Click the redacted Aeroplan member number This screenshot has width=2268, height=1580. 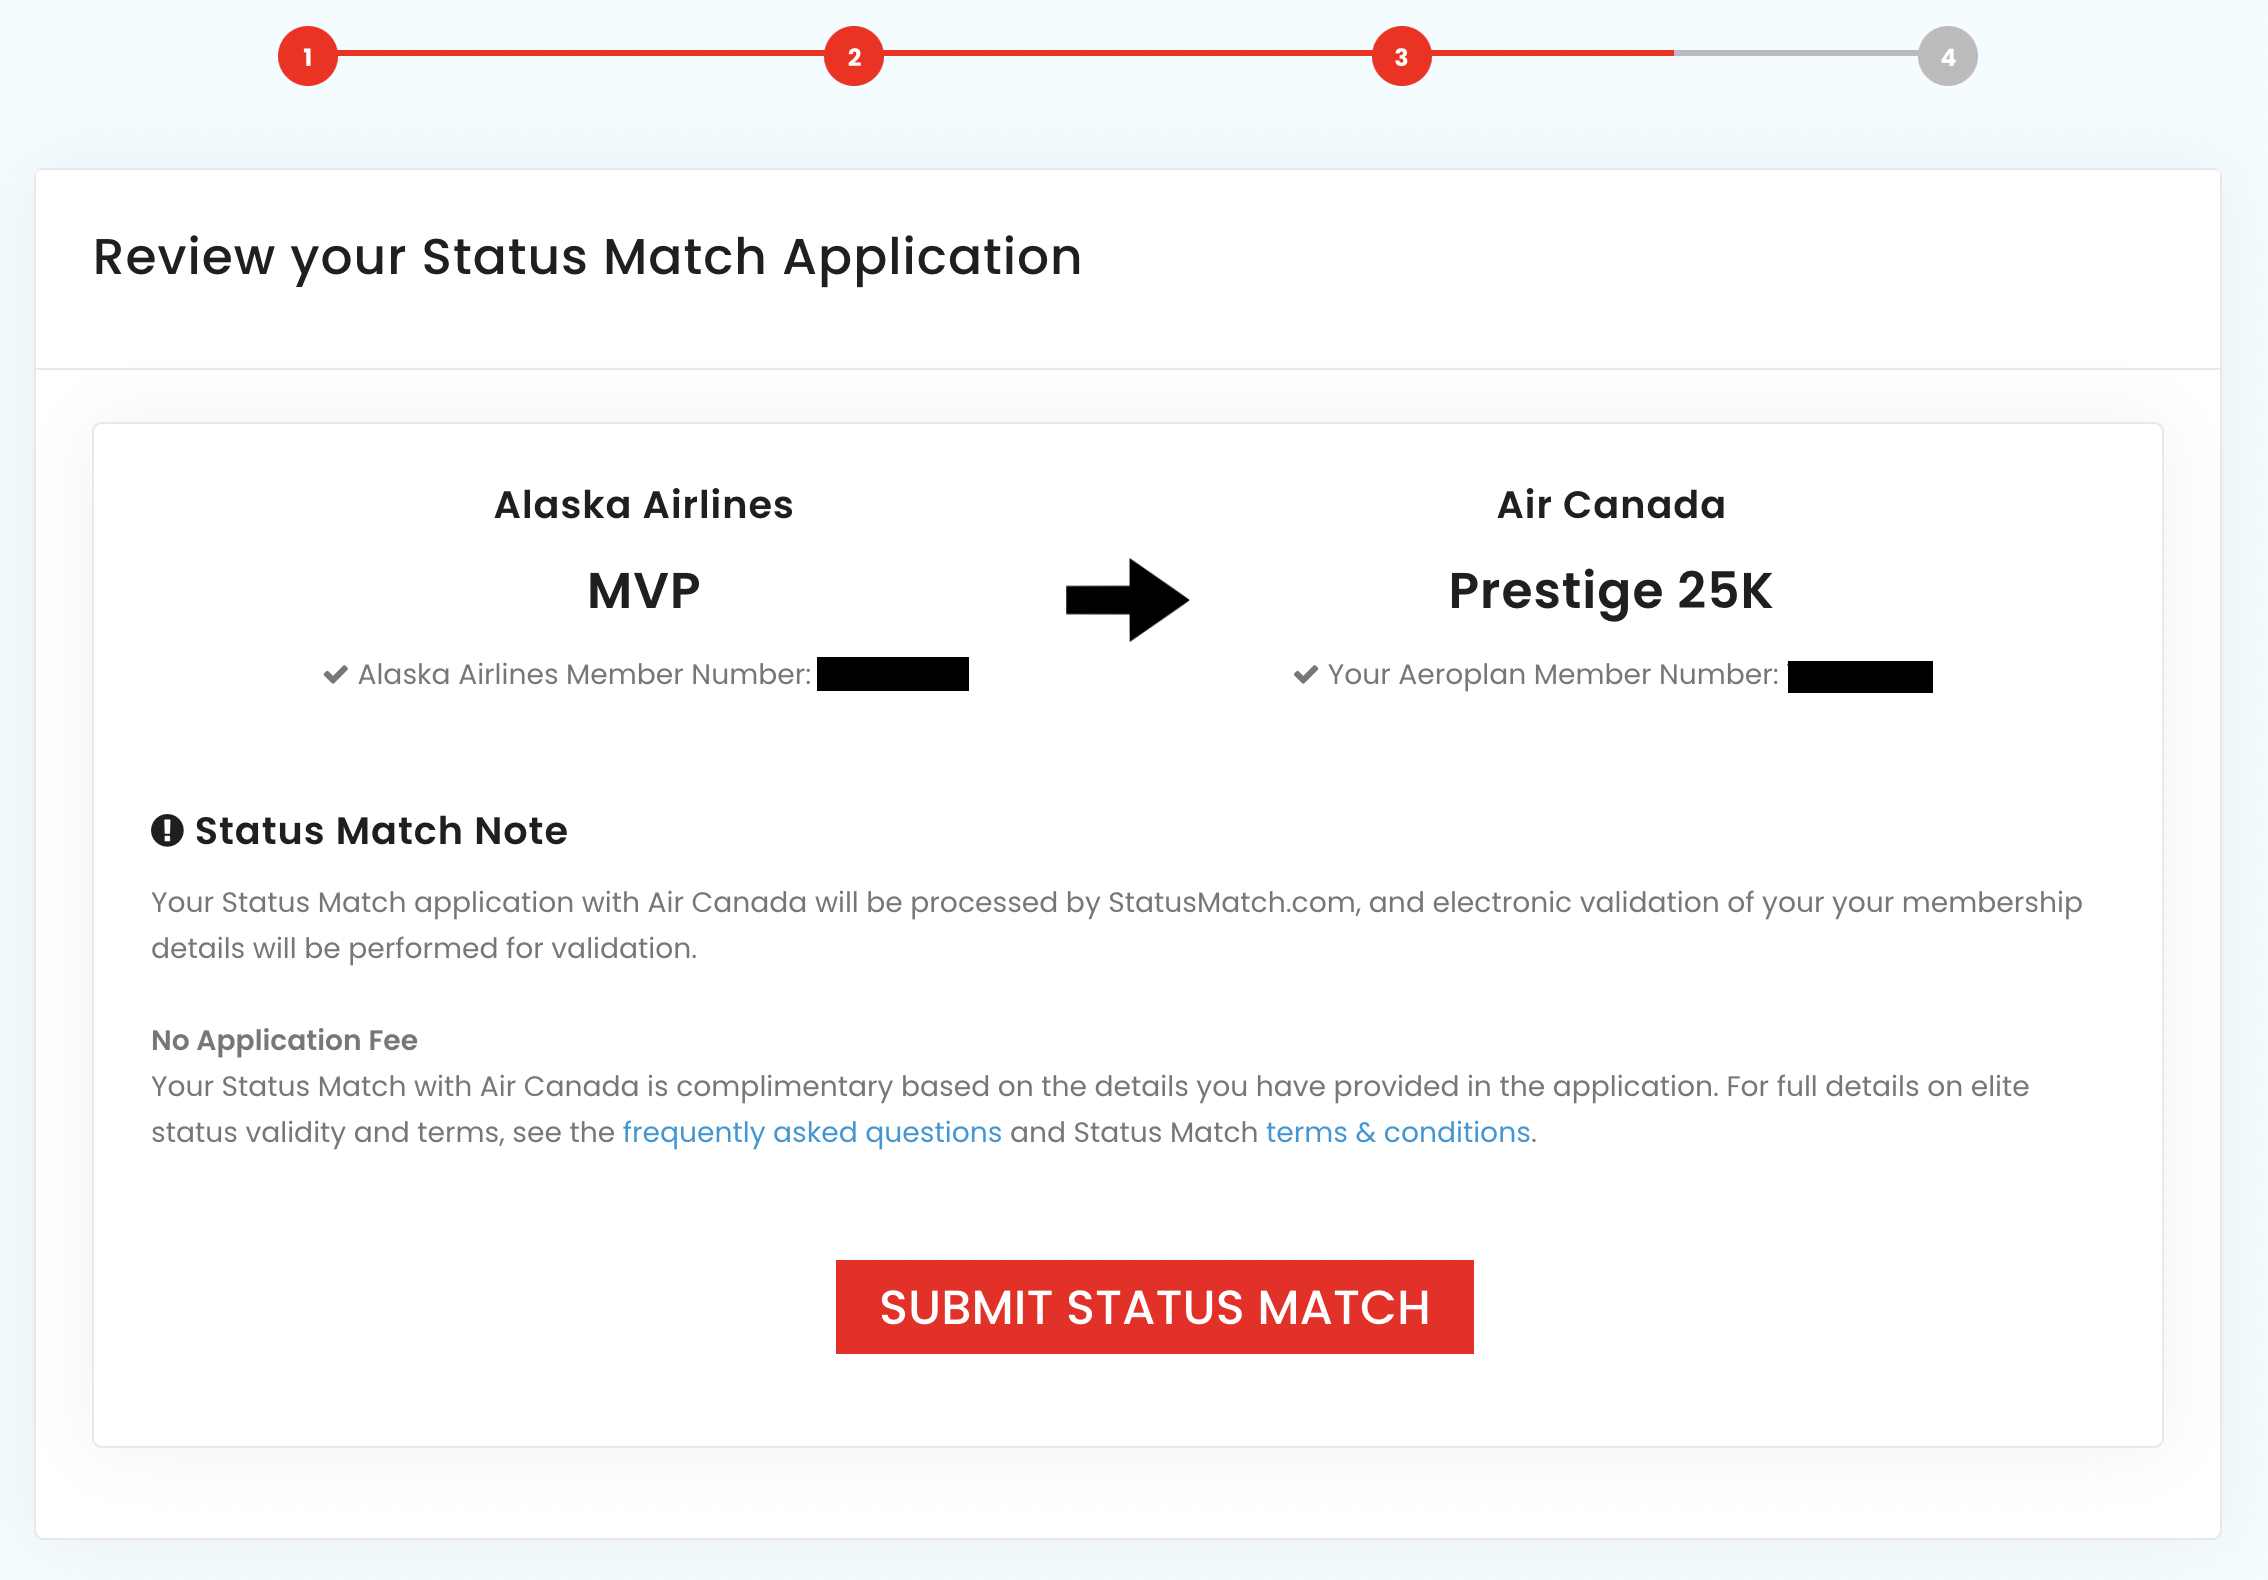[1859, 676]
